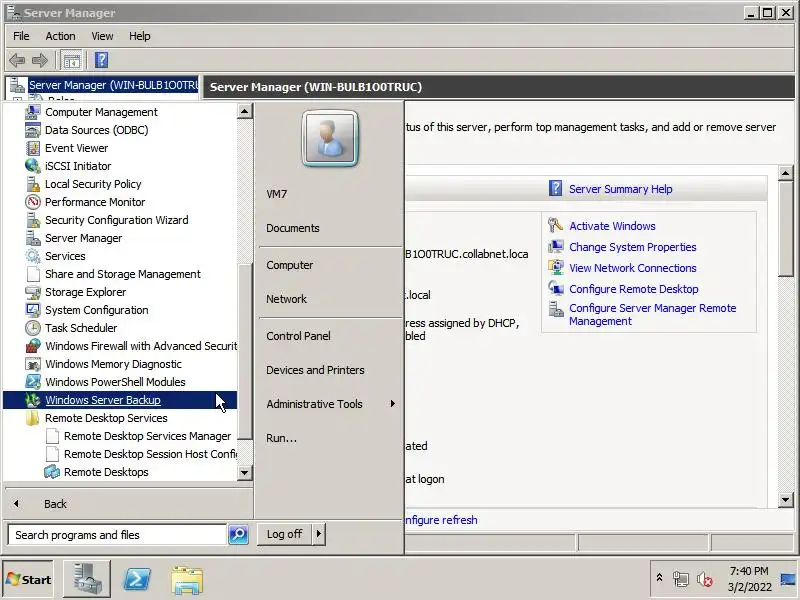The width and height of the screenshot is (800, 600).
Task: Select Devices and Printers
Action: pyautogui.click(x=315, y=370)
